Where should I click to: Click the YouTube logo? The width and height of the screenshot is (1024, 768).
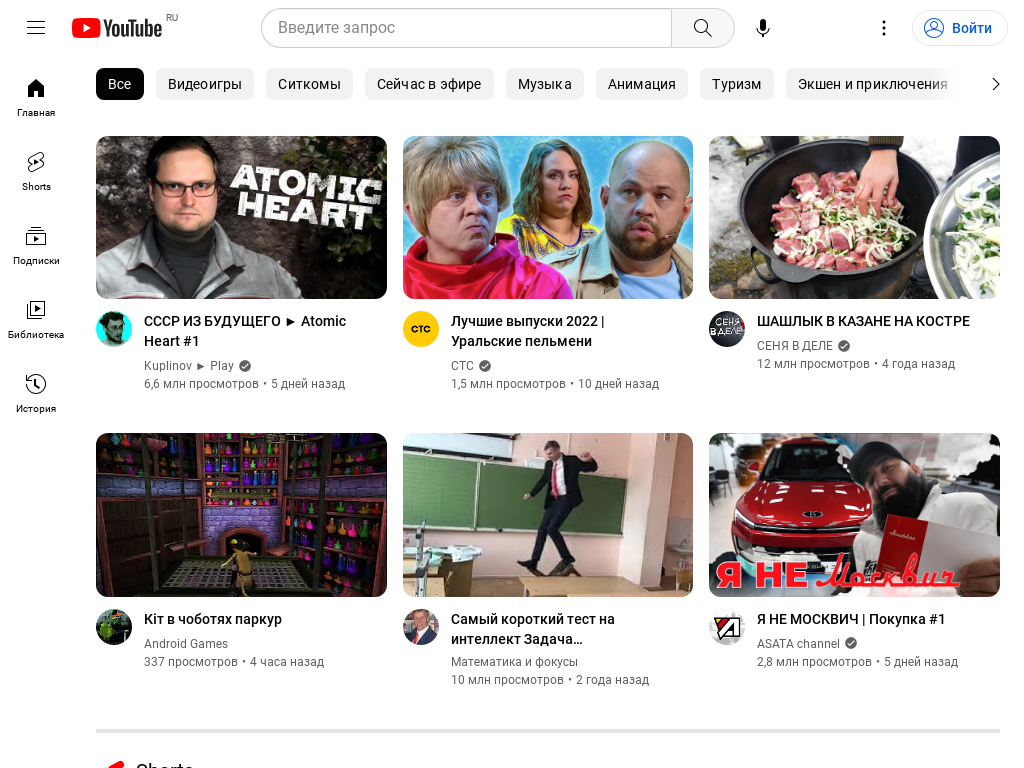click(x=117, y=28)
